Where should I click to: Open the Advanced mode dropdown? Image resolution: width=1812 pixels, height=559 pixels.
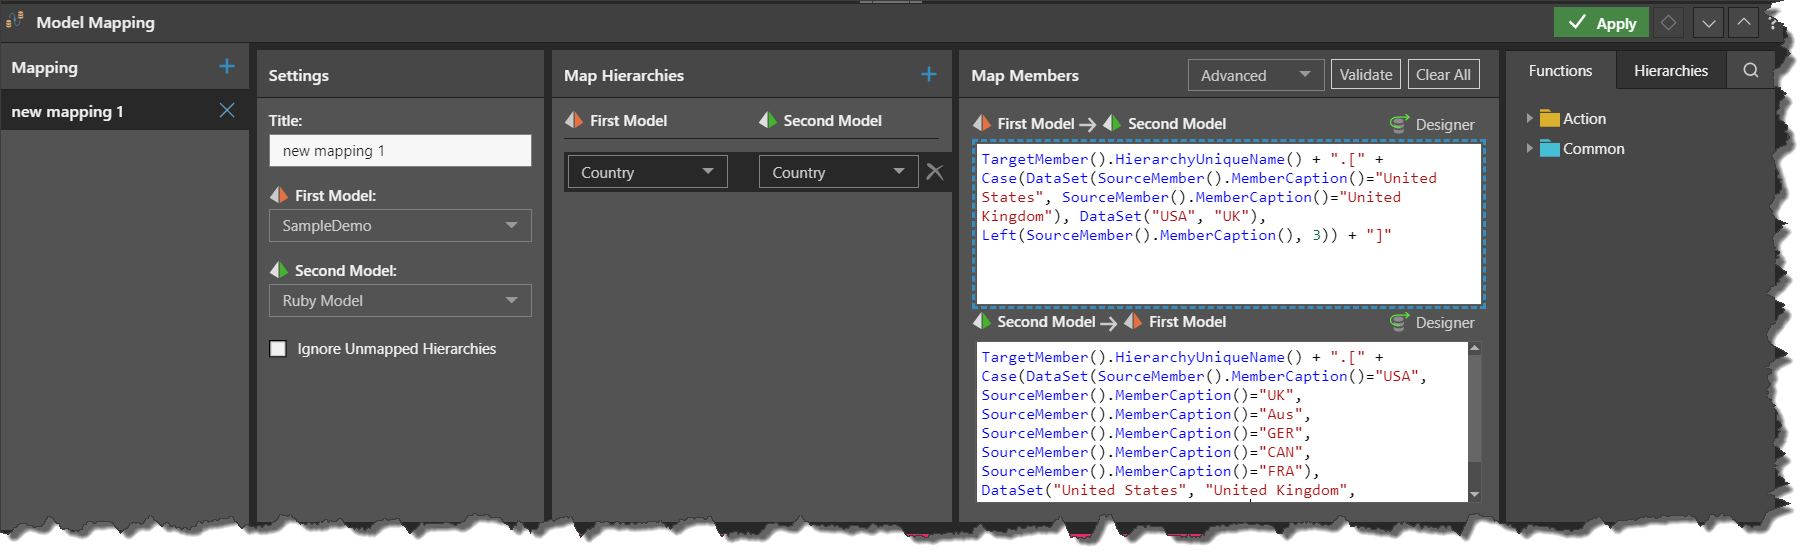click(1255, 75)
